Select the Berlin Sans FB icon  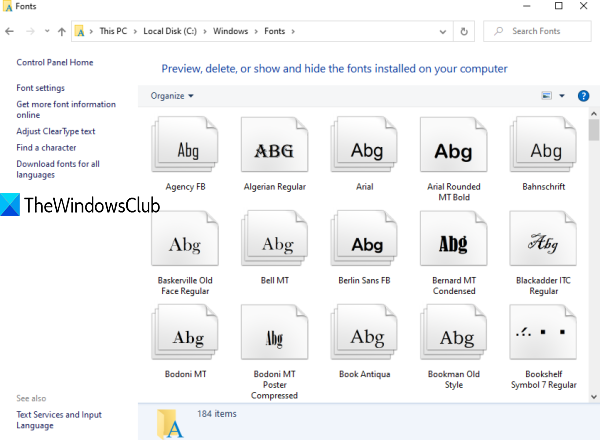[364, 238]
